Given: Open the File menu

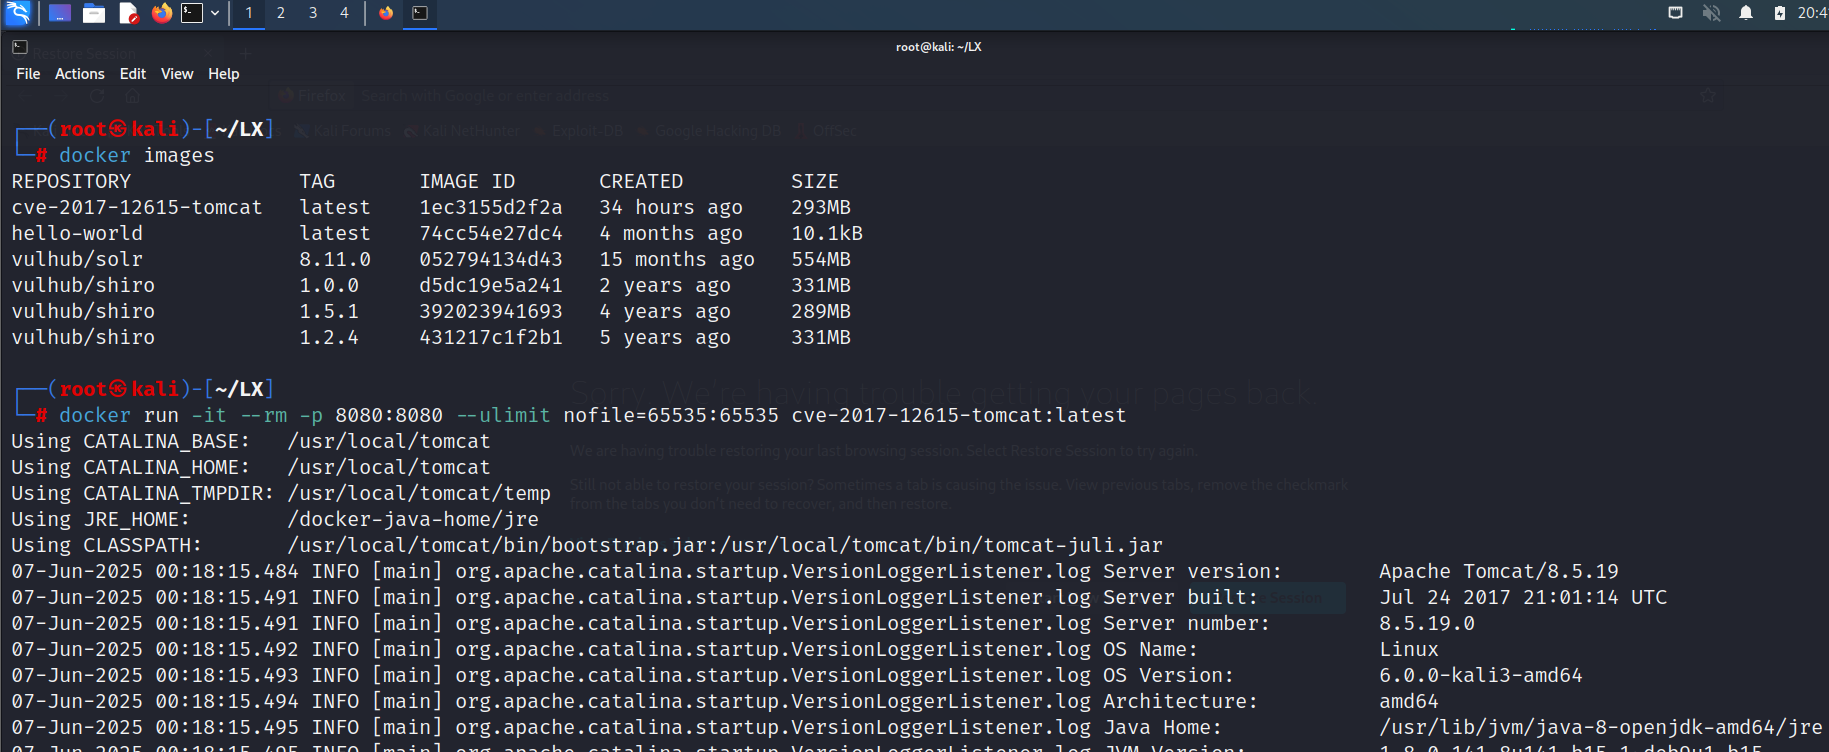Looking at the screenshot, I should (x=28, y=74).
